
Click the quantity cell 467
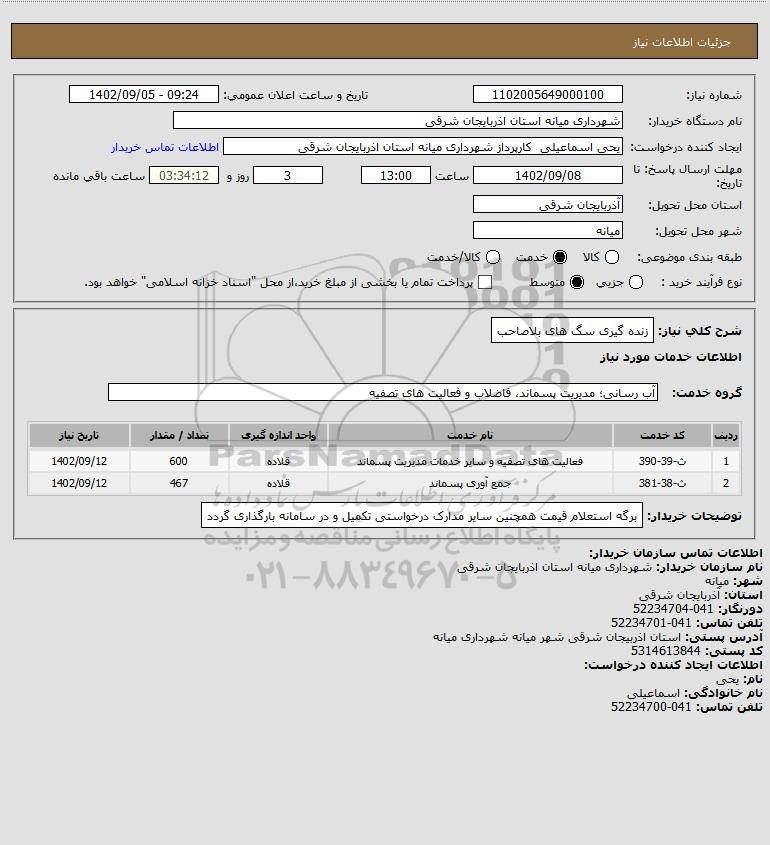tap(179, 483)
